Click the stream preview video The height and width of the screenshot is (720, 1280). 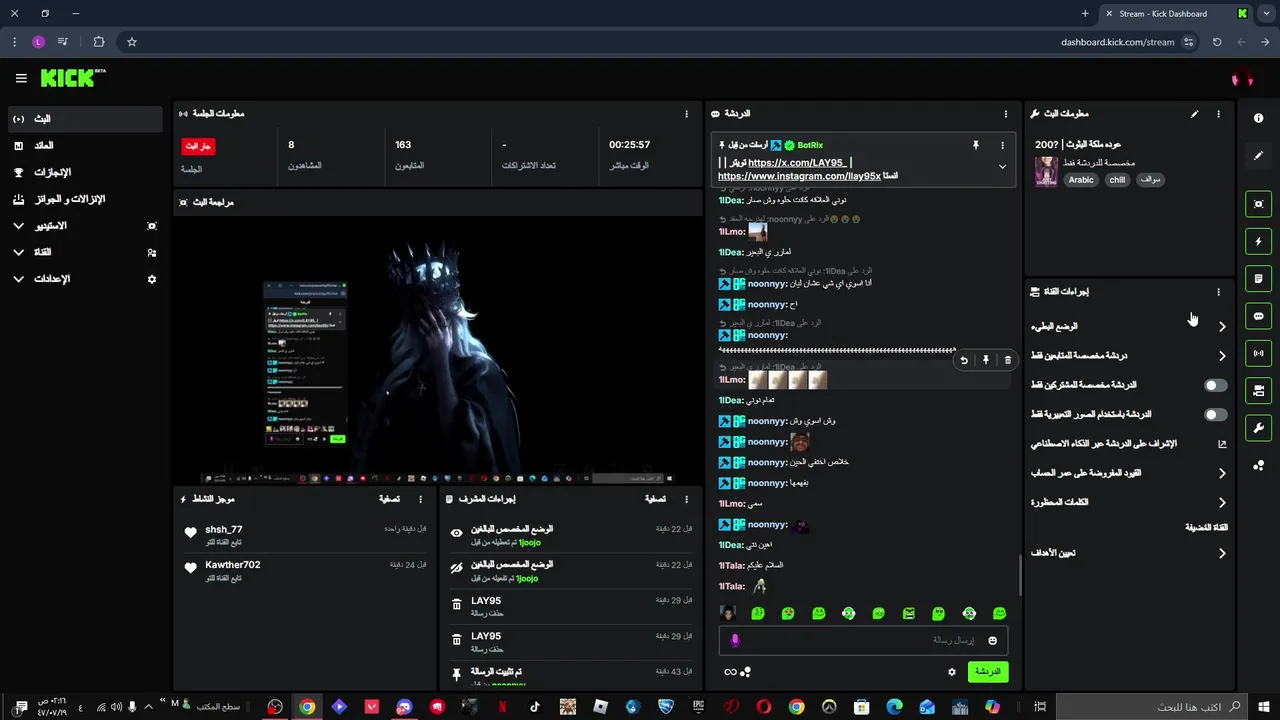(x=438, y=350)
